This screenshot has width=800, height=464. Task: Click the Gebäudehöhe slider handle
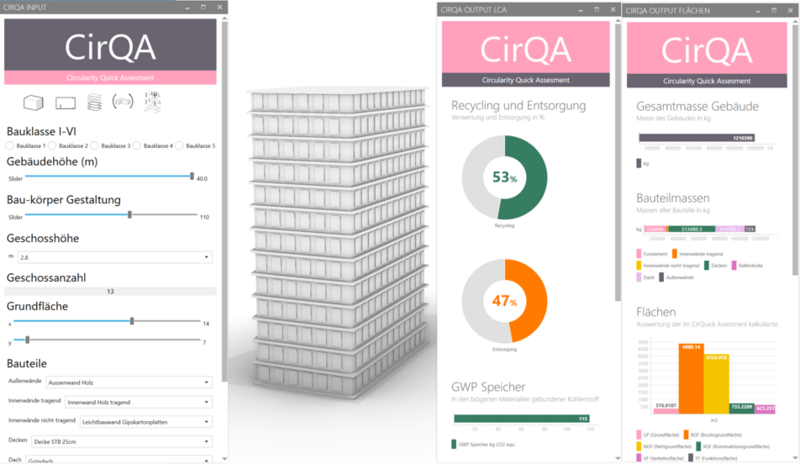[x=192, y=176]
